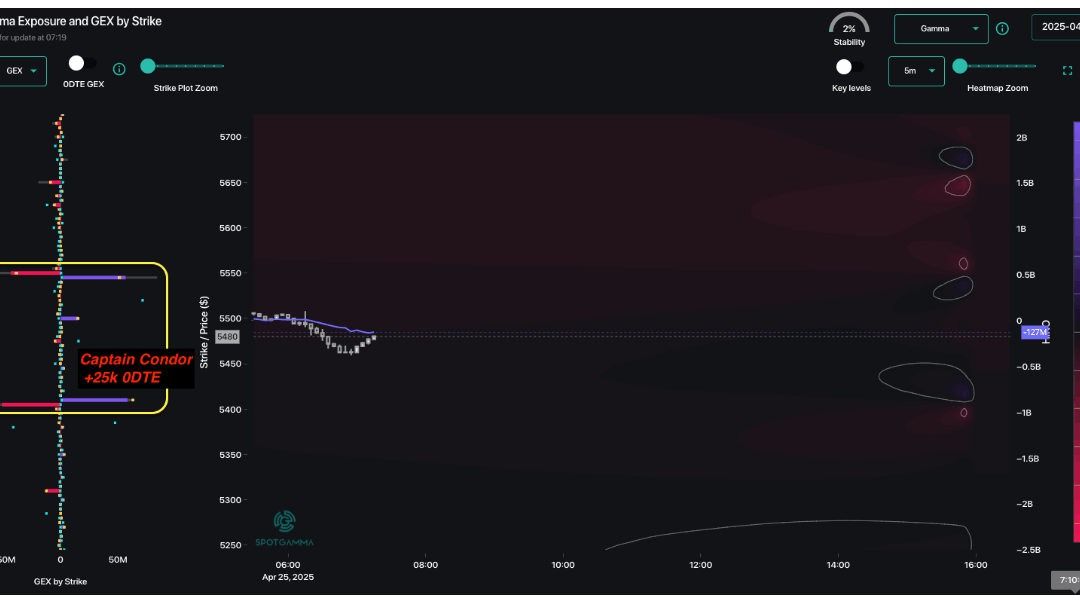Click the GEX by Strike axis label

(60, 581)
